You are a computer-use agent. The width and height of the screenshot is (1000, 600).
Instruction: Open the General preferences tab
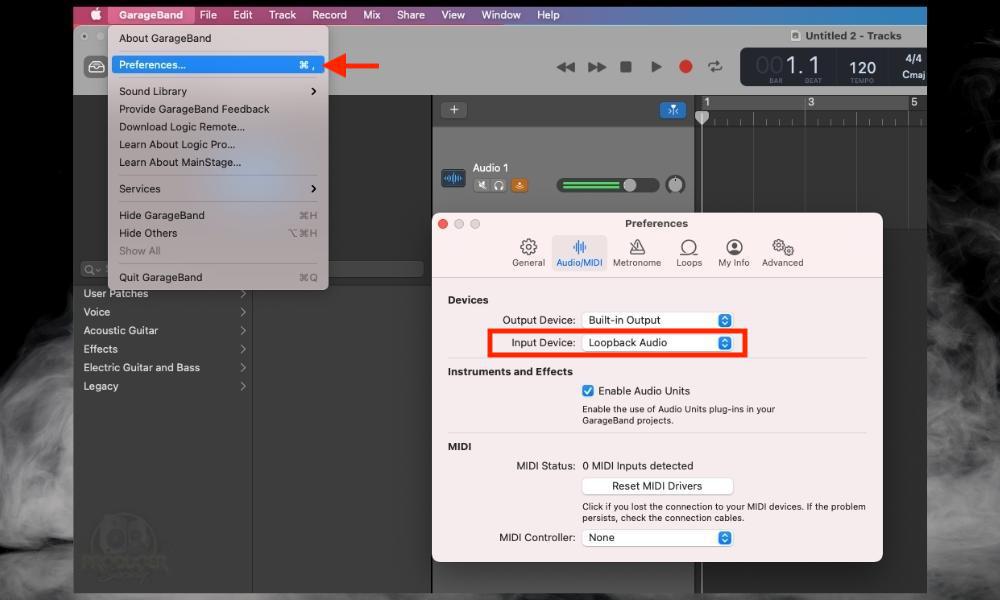click(x=528, y=253)
